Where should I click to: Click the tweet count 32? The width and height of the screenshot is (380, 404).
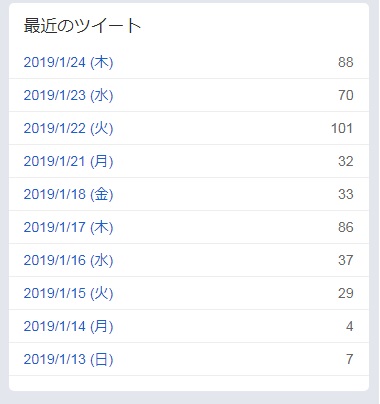[346, 161]
